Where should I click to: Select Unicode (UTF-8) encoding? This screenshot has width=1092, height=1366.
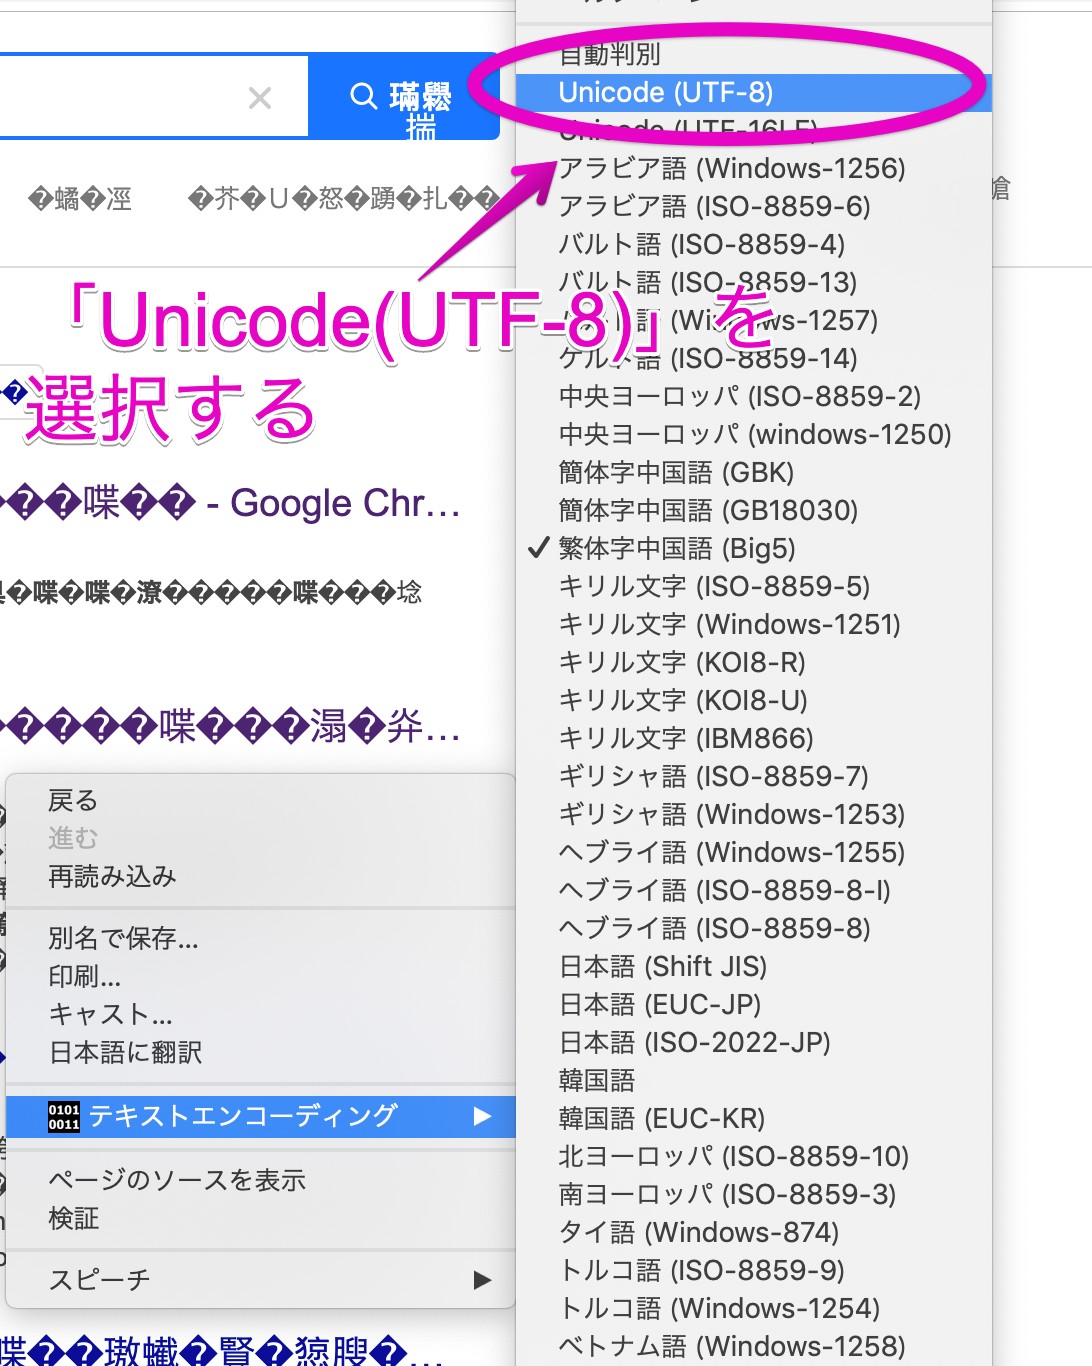pyautogui.click(x=666, y=93)
